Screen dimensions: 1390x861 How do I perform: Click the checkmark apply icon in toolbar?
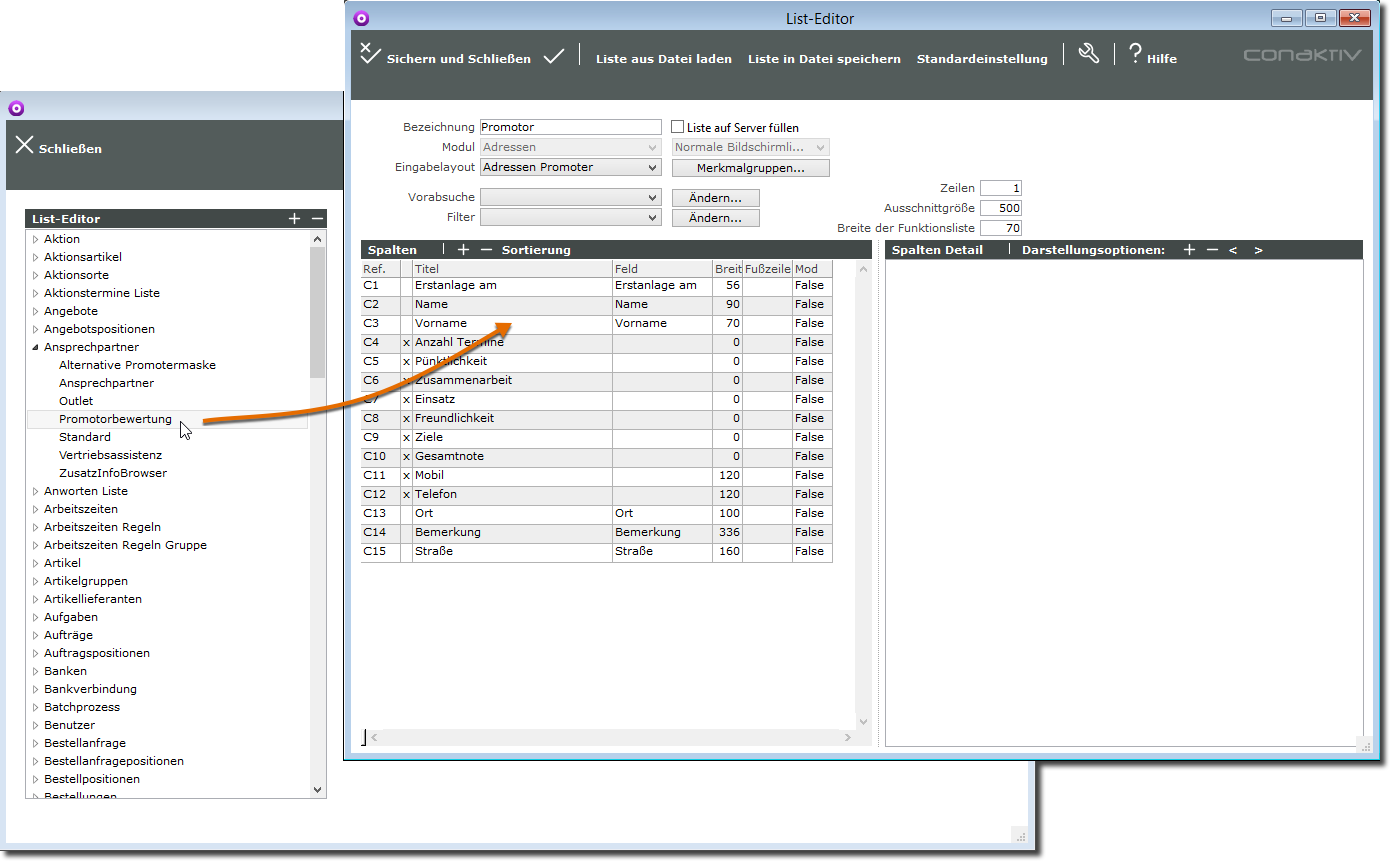click(554, 57)
